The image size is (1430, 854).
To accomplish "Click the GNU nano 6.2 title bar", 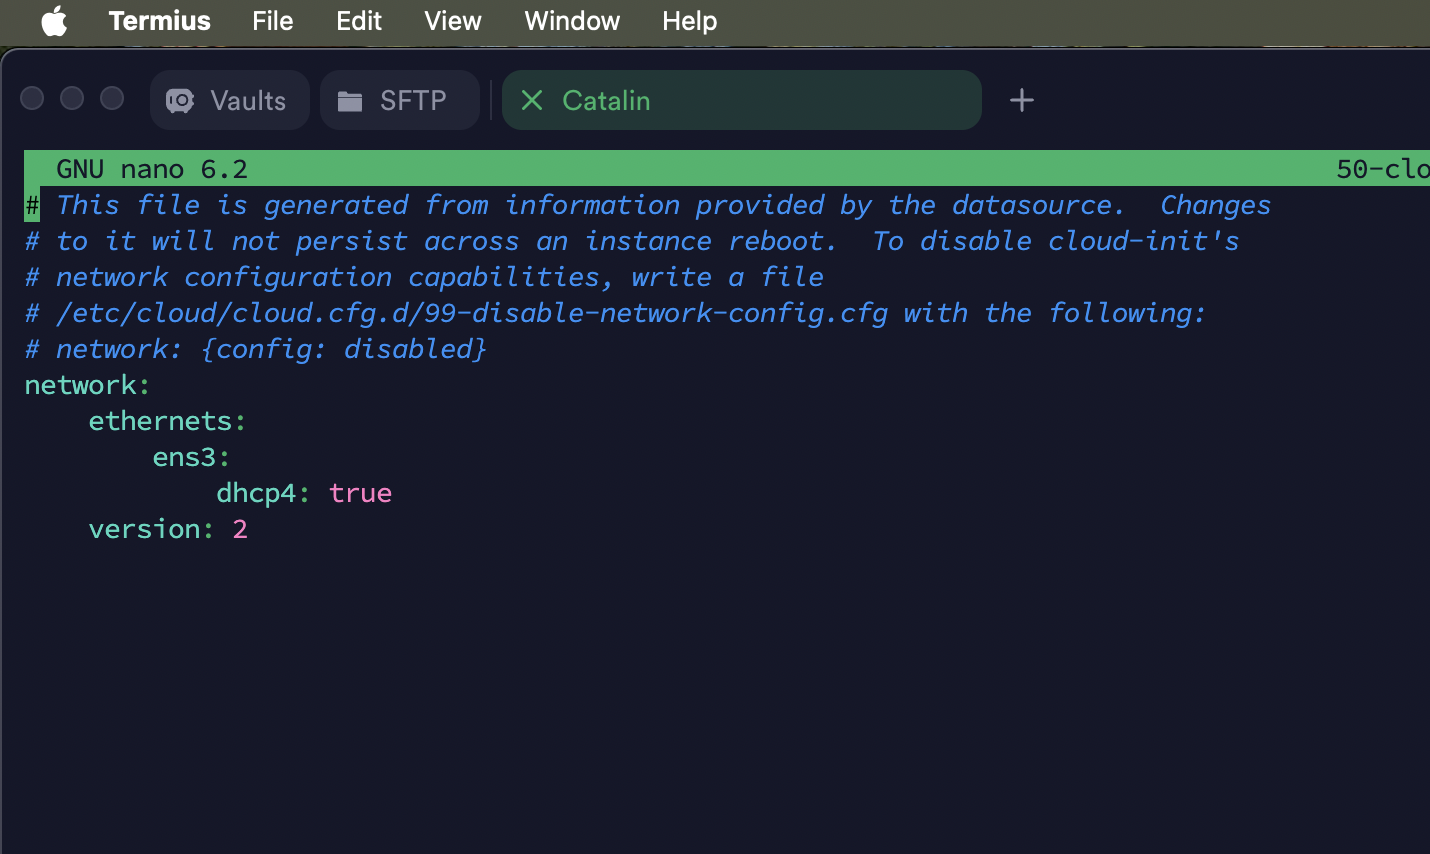I will point(150,168).
